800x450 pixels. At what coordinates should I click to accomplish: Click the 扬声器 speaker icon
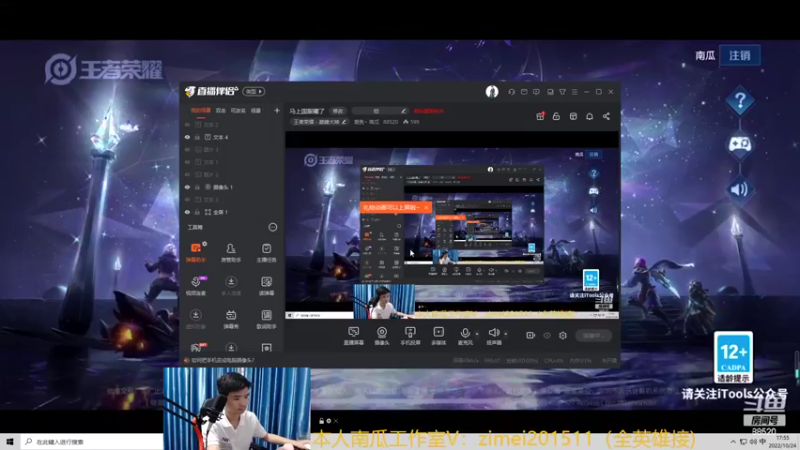493,333
